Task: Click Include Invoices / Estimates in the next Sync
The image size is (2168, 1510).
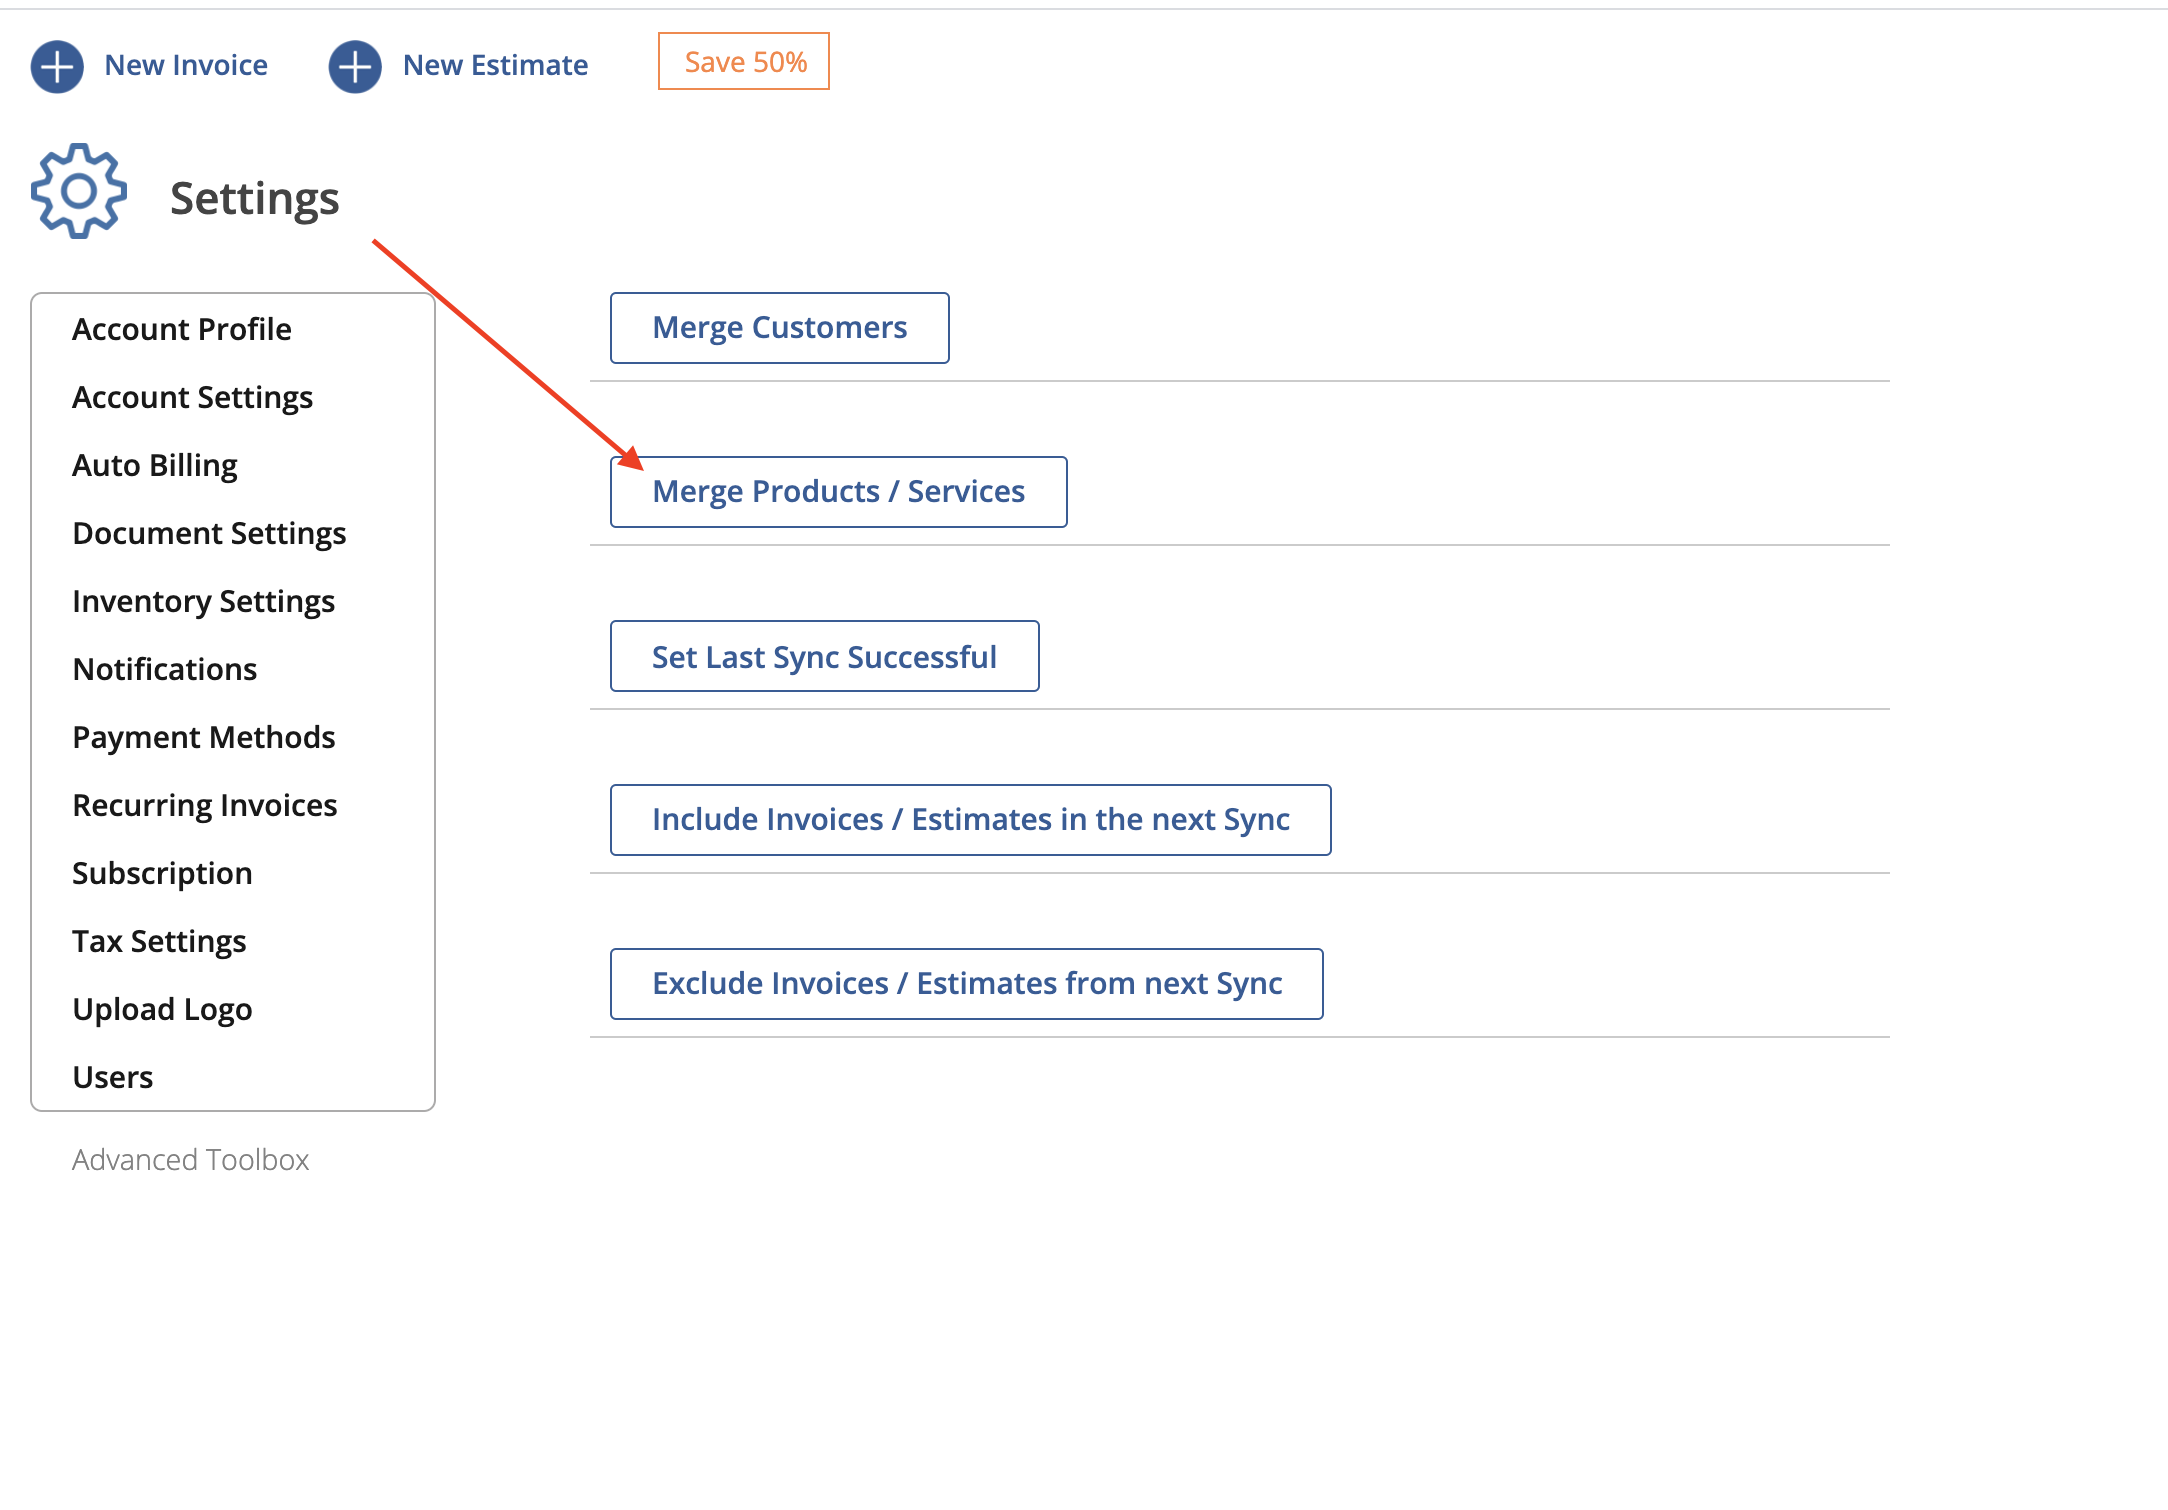Action: (x=970, y=819)
